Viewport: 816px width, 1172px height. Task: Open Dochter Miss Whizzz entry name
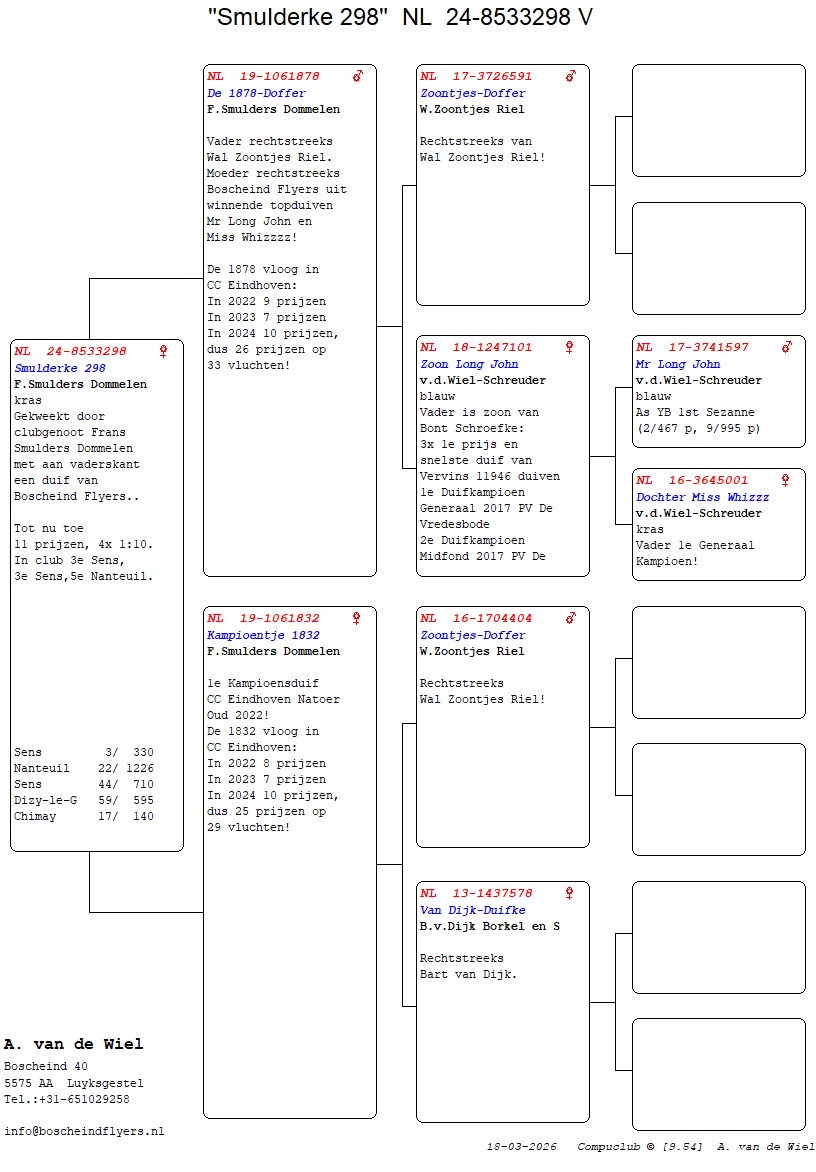pos(703,497)
